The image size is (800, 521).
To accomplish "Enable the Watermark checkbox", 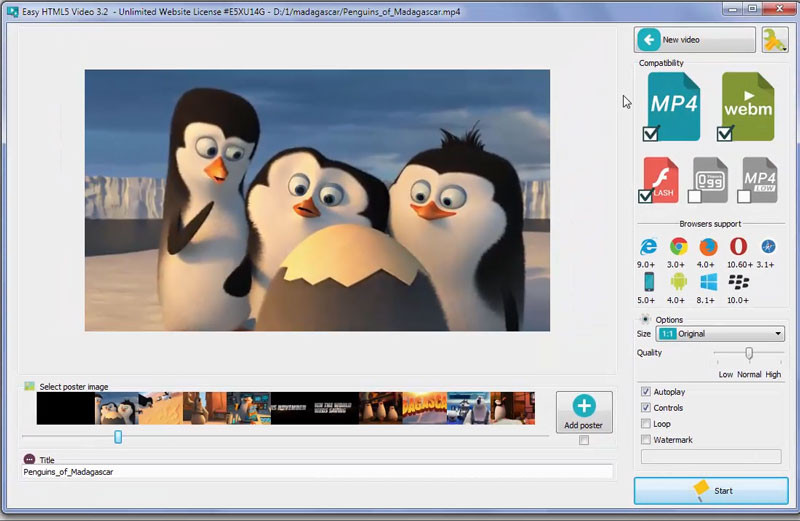I will pyautogui.click(x=646, y=439).
